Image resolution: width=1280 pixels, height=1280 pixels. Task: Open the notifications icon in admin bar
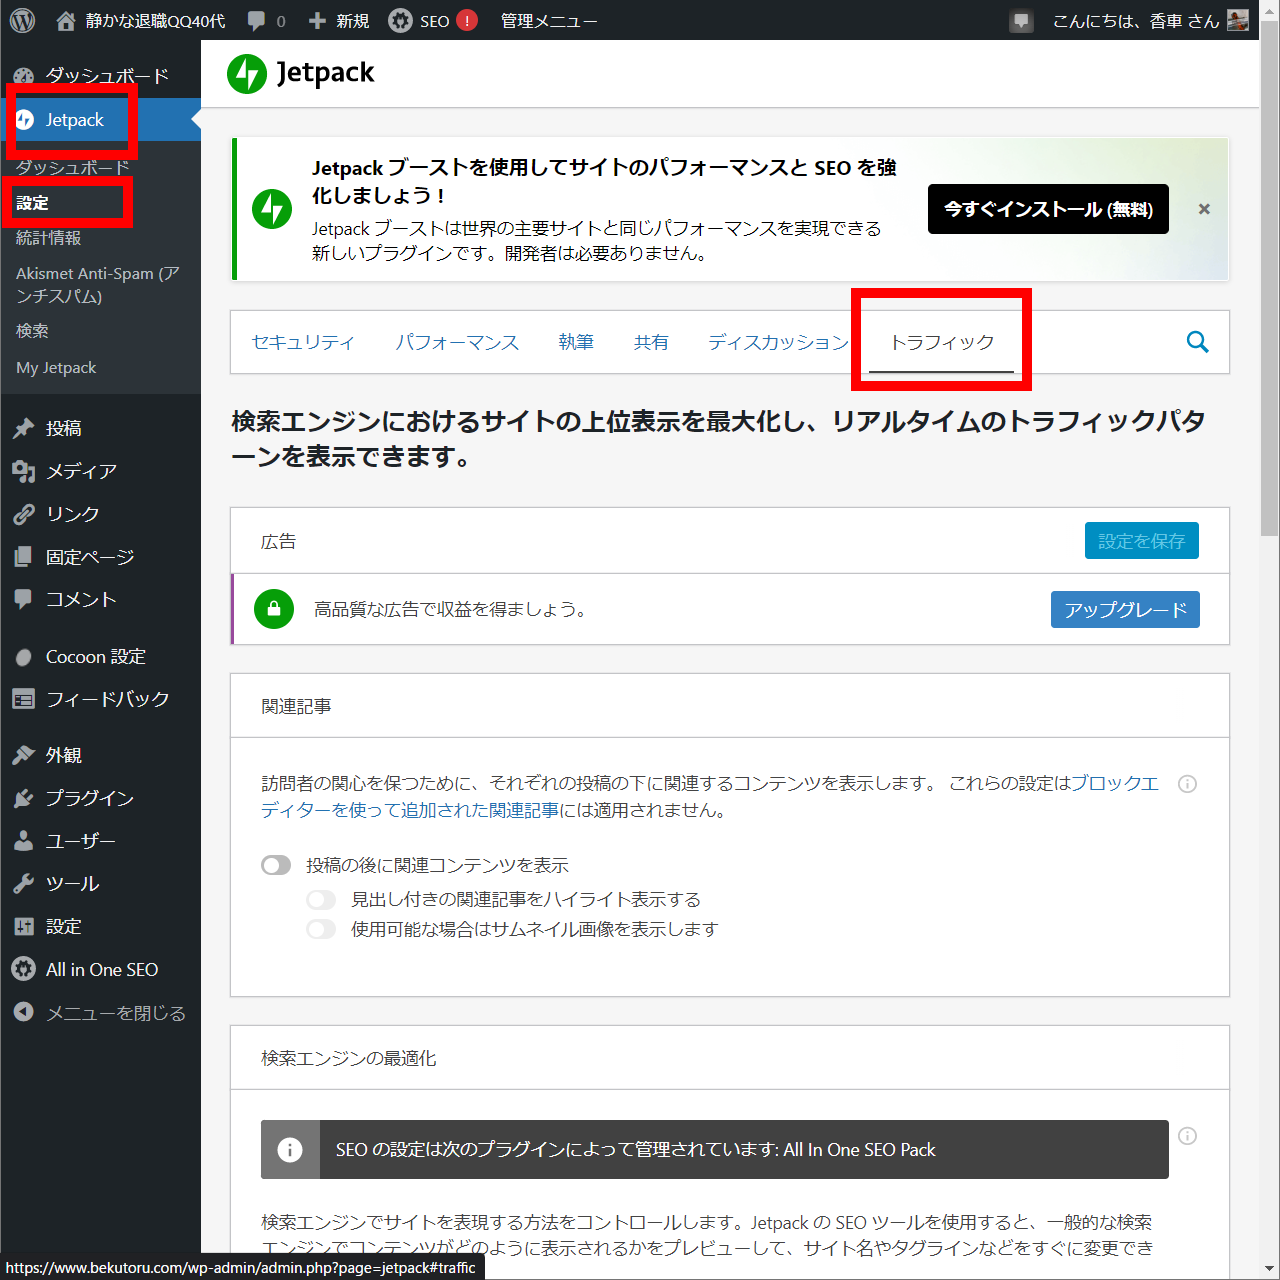tap(1021, 21)
